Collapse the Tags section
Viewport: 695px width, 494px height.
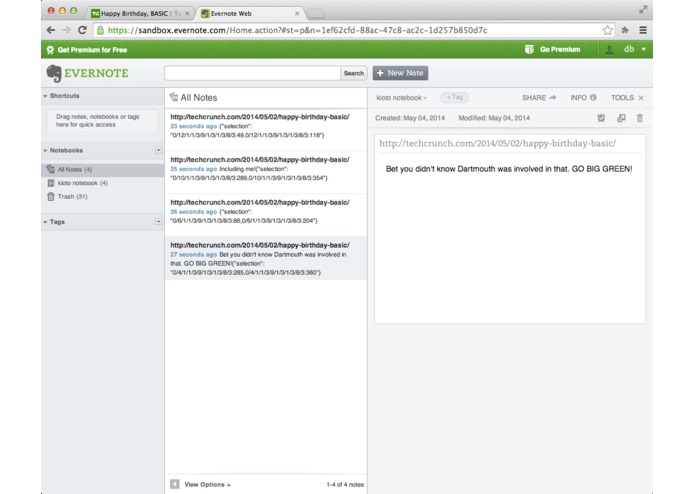pyautogui.click(x=45, y=222)
